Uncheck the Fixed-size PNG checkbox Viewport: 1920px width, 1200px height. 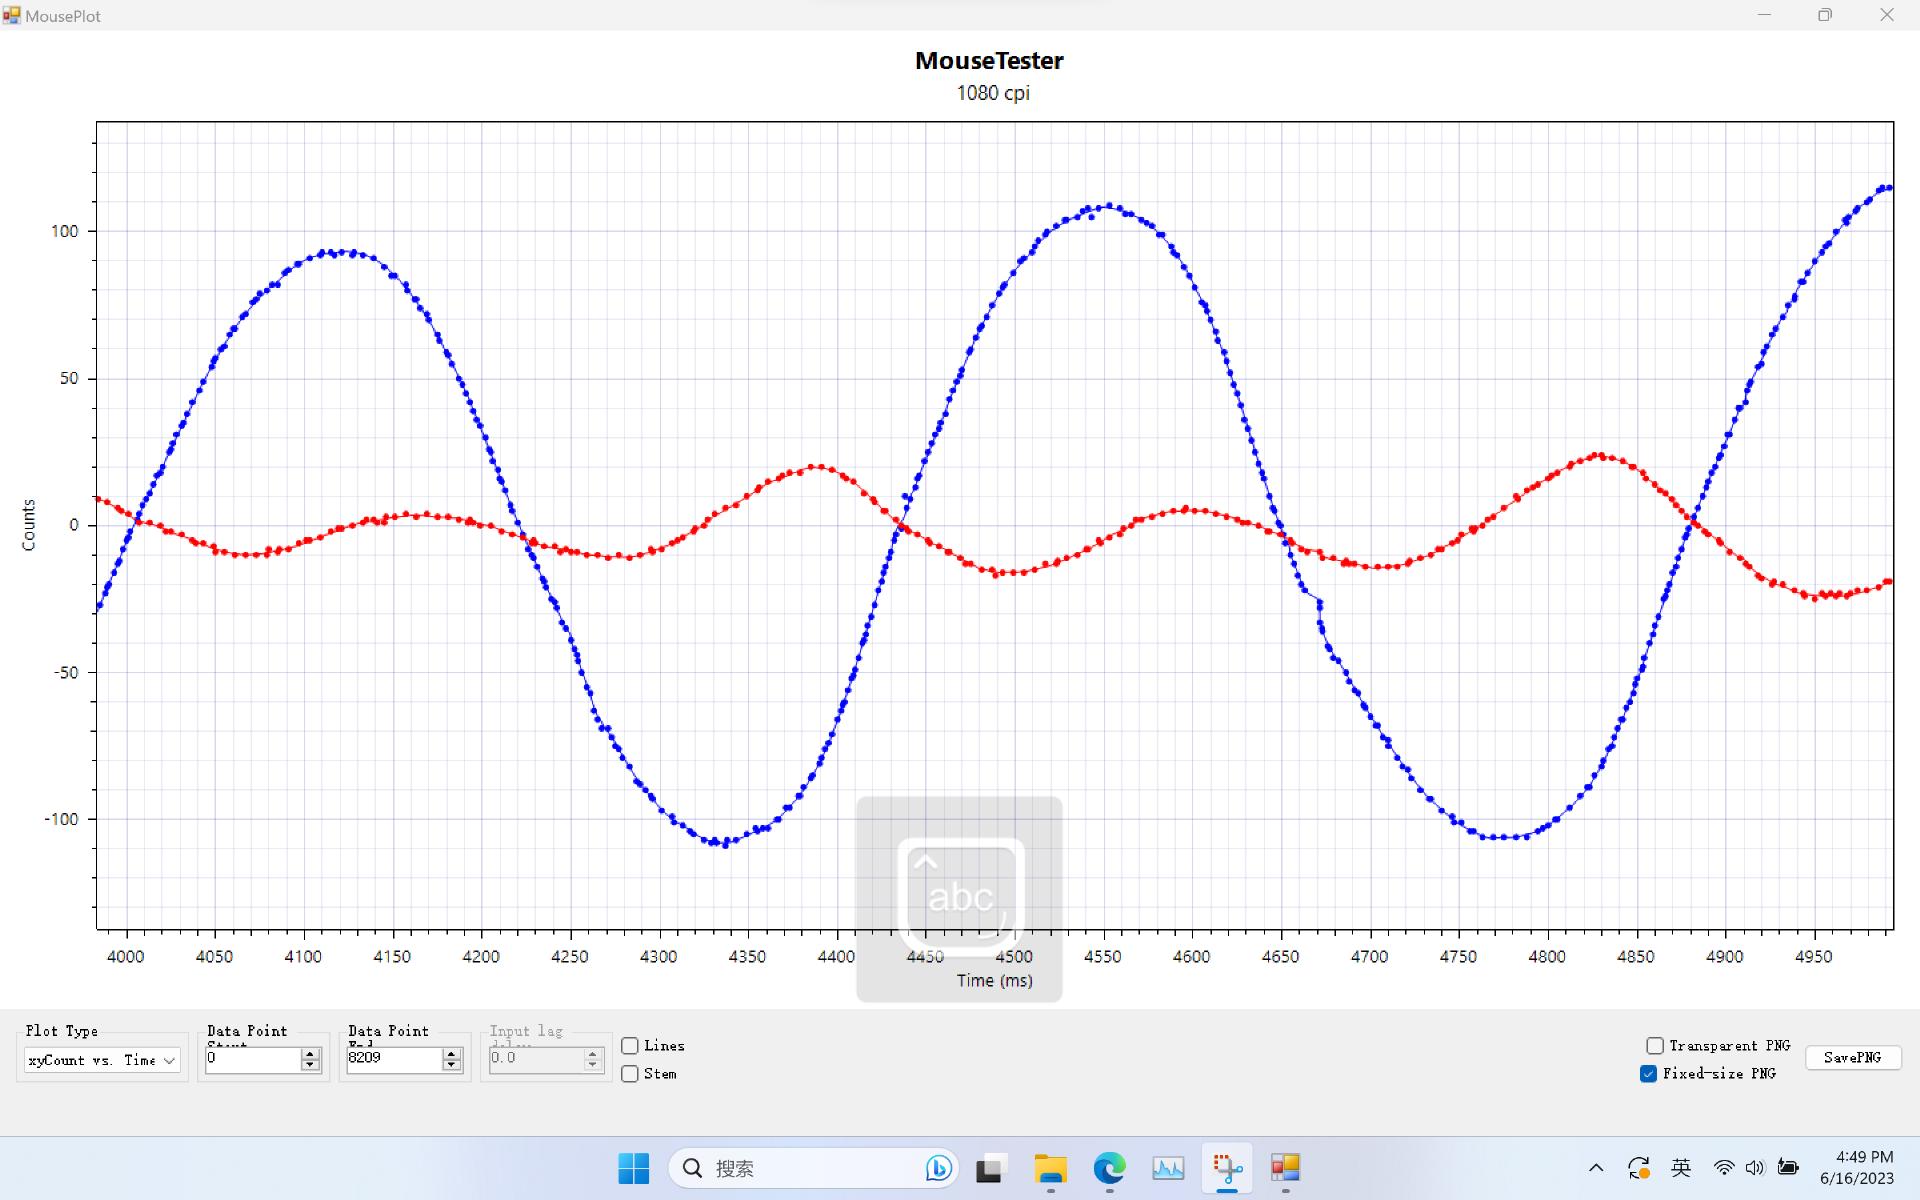[1649, 1074]
